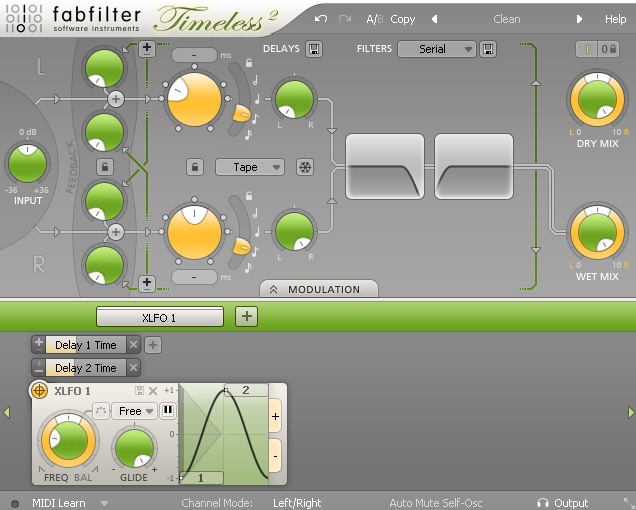Click the XLFO snap/glide shape icon
The height and width of the screenshot is (510, 636).
pos(101,411)
